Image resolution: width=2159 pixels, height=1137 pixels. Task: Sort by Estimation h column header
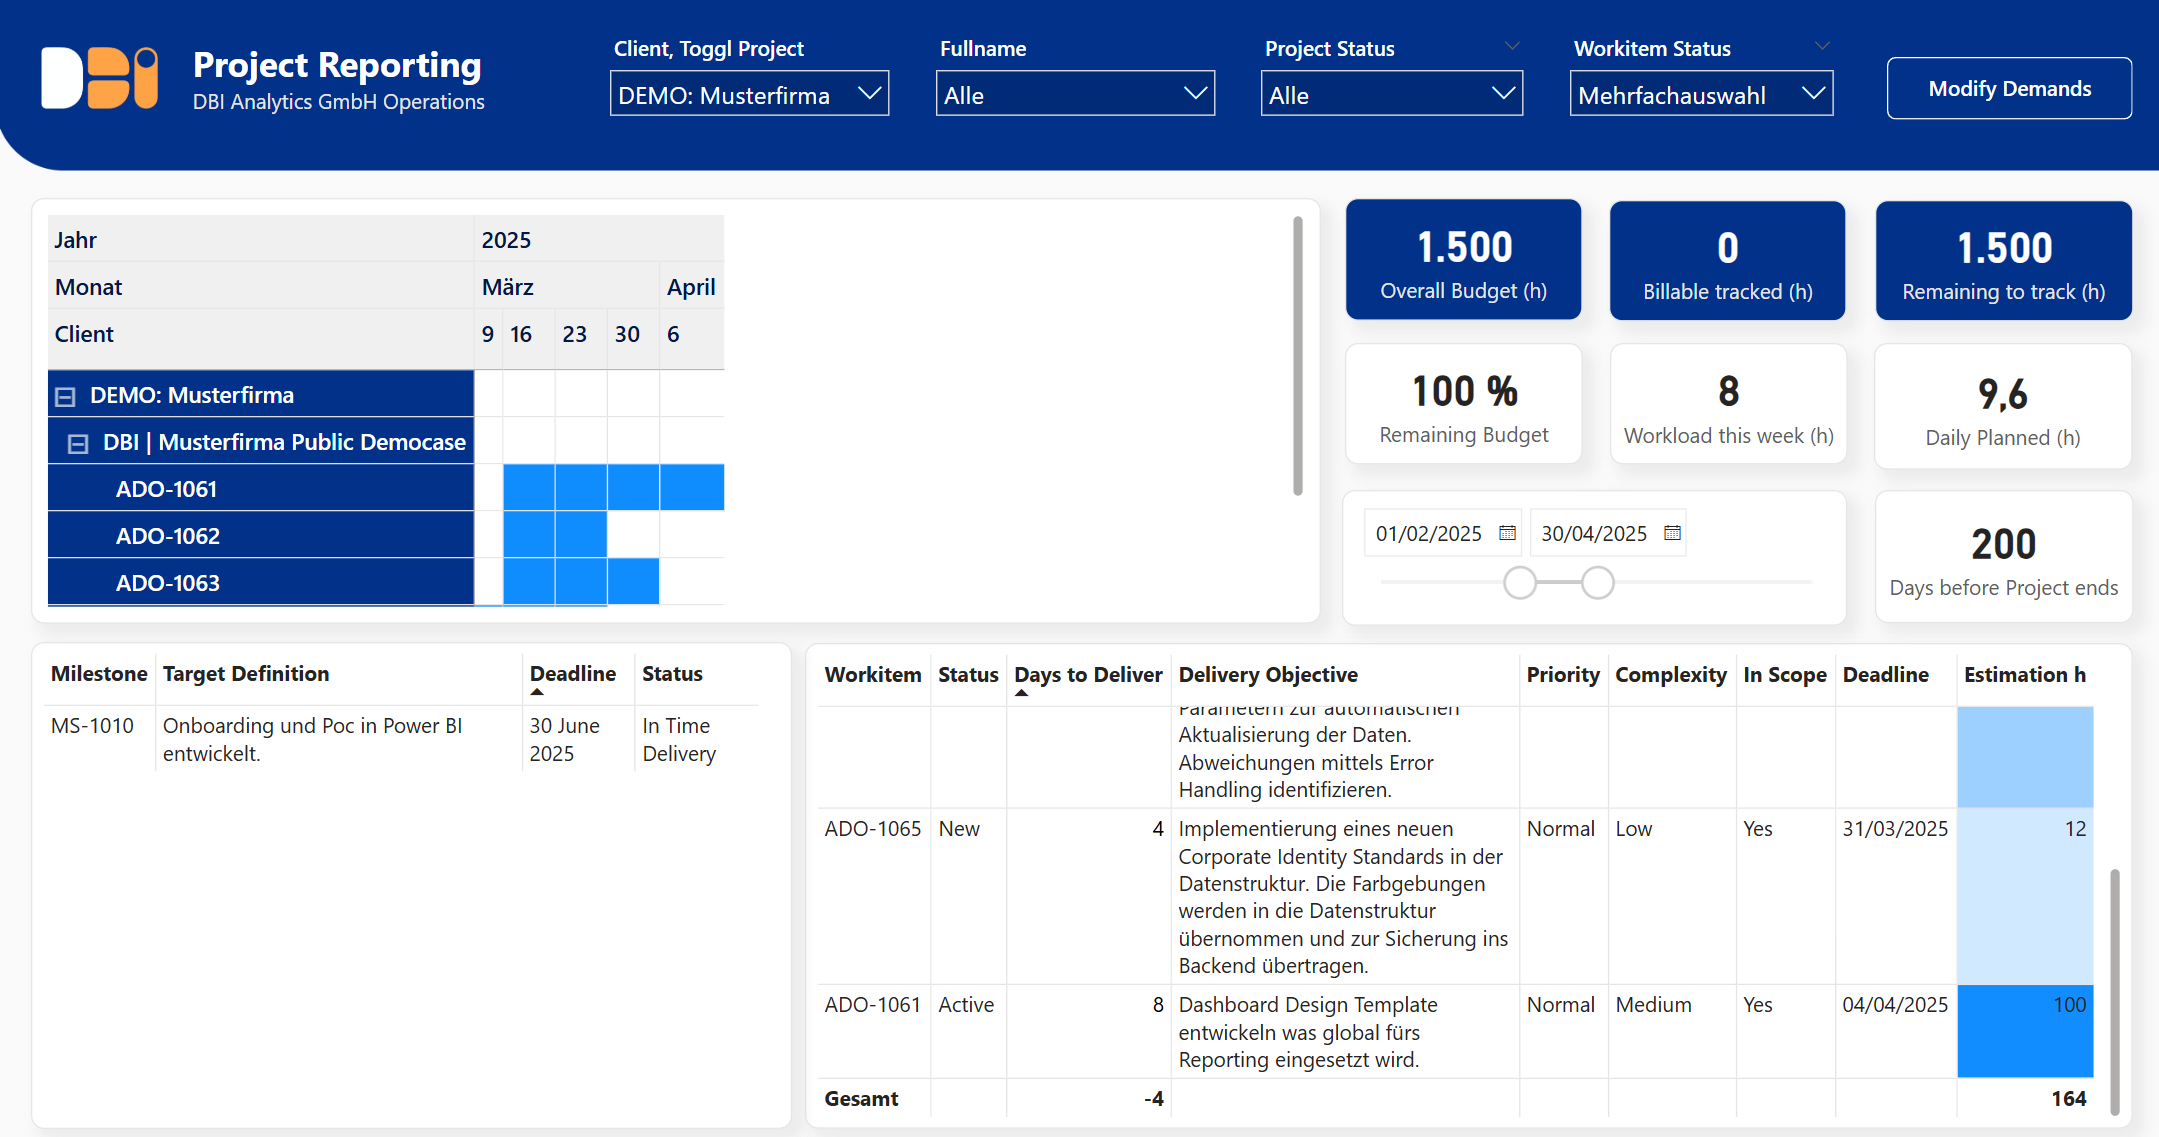[2024, 675]
